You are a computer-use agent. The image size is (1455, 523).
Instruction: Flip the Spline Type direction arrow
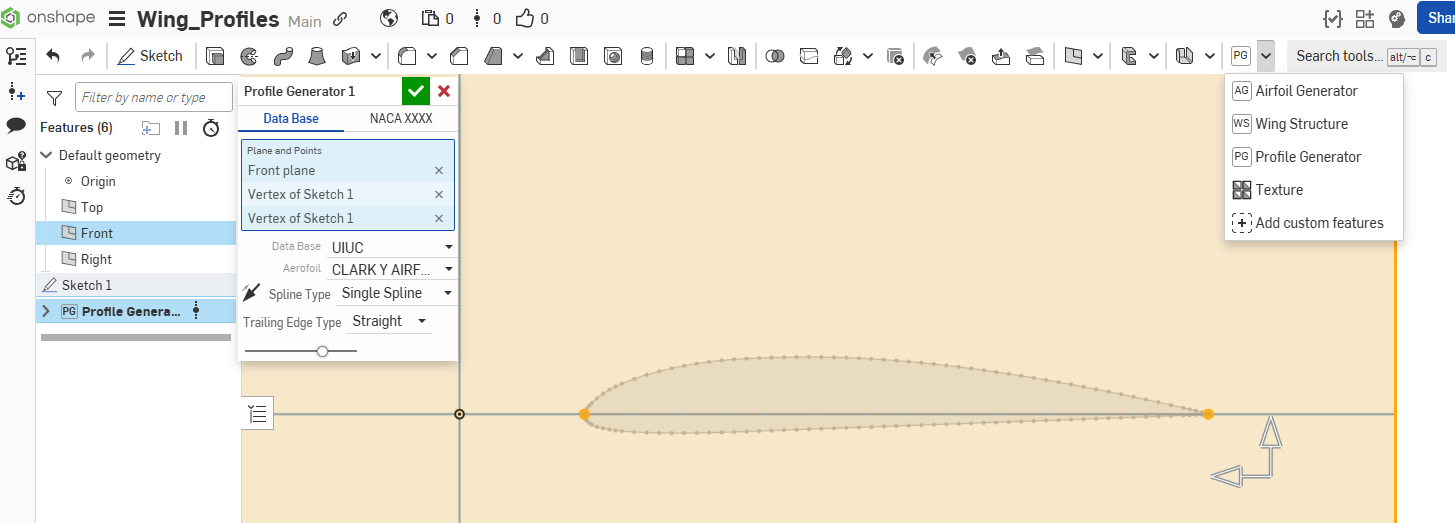pyautogui.click(x=251, y=293)
